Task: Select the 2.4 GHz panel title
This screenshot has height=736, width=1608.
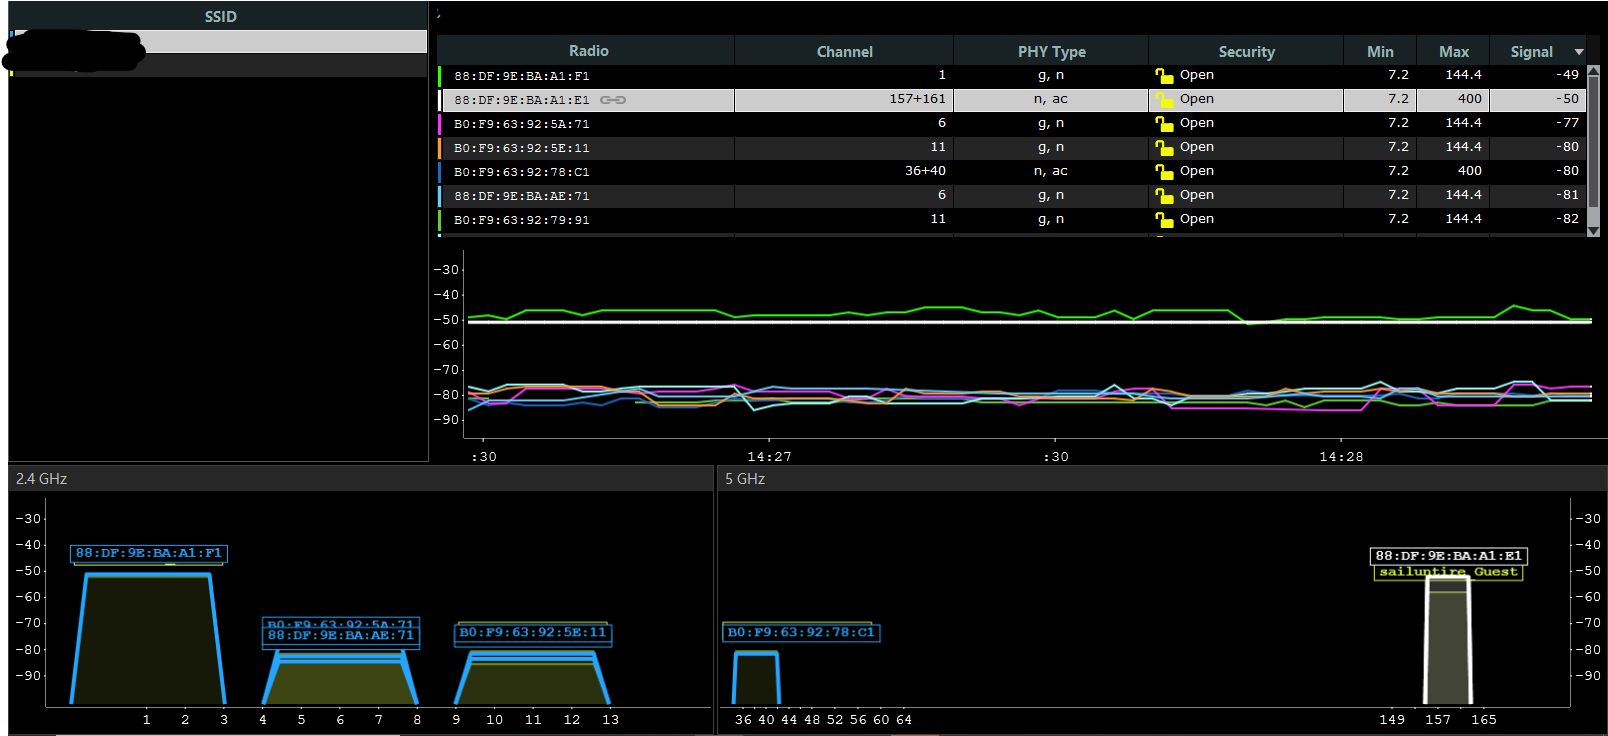Action: coord(42,479)
